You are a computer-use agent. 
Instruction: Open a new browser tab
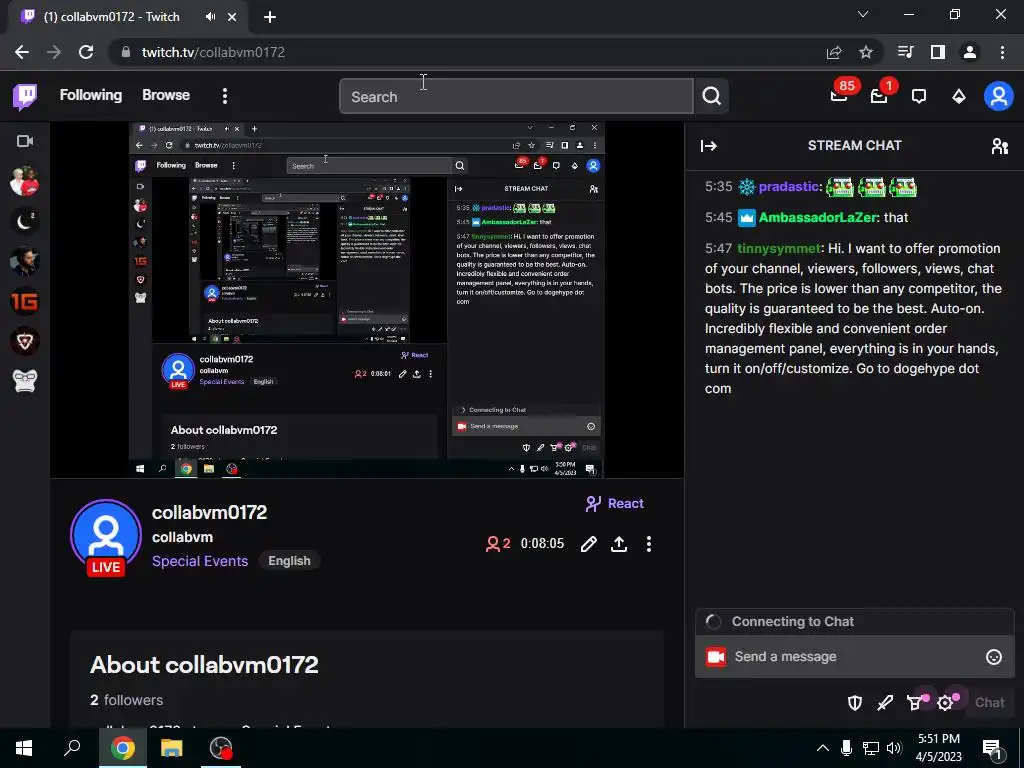pyautogui.click(x=270, y=17)
